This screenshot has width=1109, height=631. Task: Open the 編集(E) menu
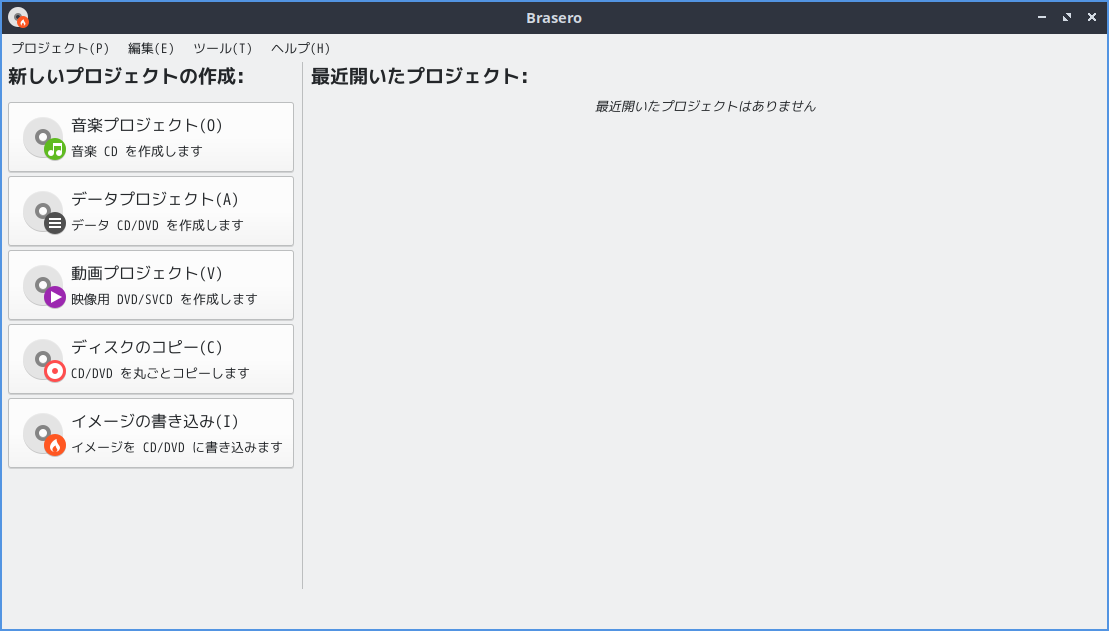click(151, 48)
